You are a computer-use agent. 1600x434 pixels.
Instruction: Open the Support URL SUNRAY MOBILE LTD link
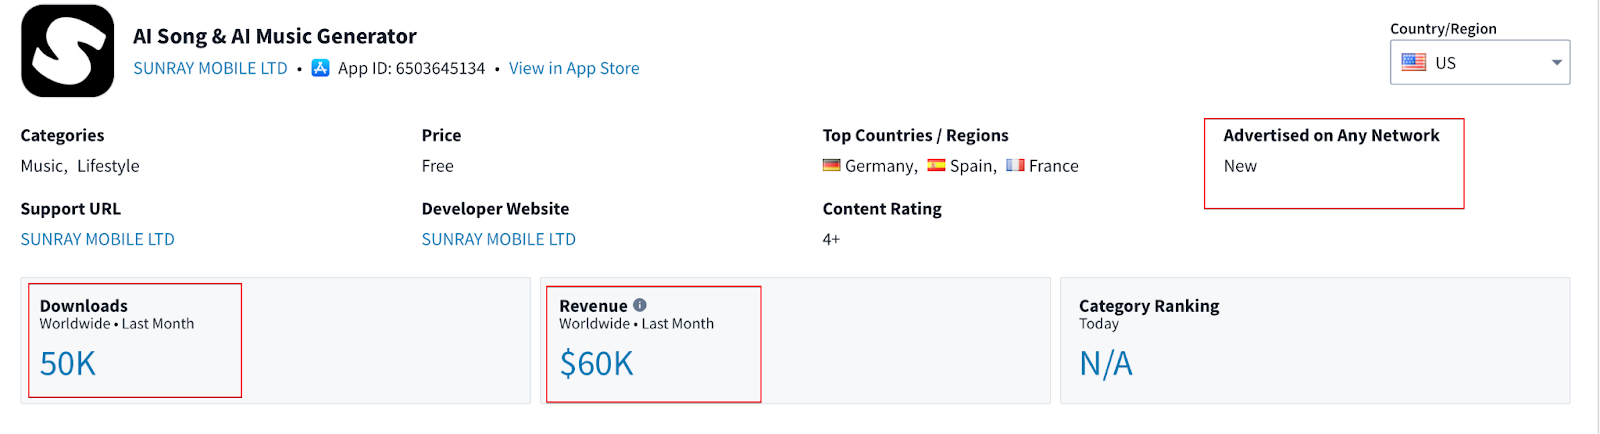tap(97, 239)
